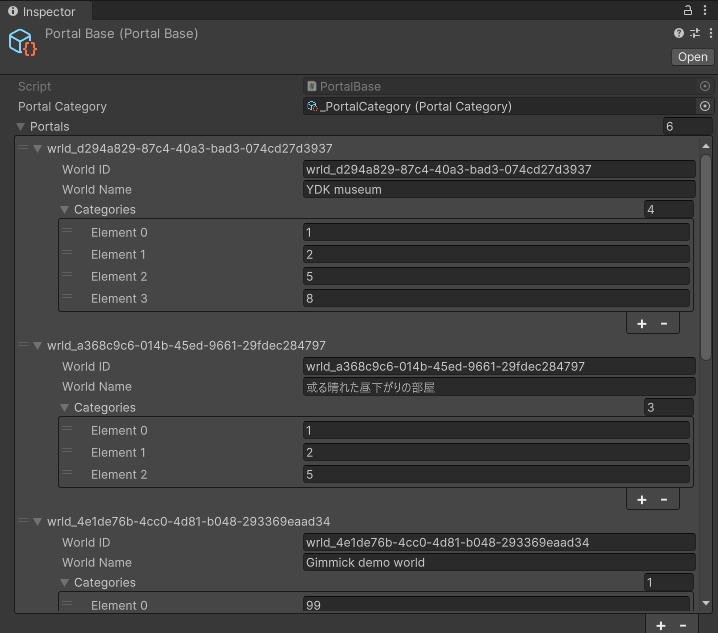Edit the Portals list size field
718x633 pixels.
point(687,126)
